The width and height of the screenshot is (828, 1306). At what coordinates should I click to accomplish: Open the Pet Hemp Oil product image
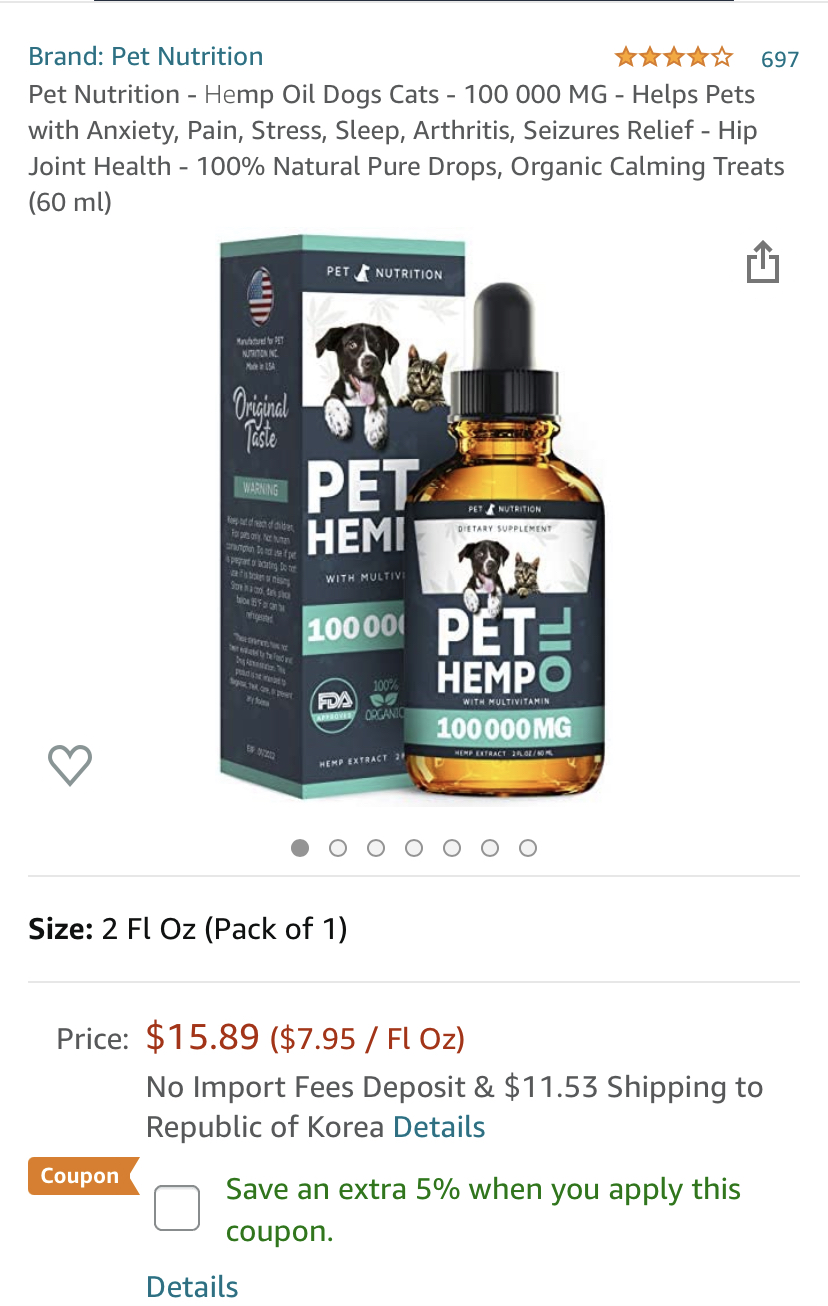(x=413, y=520)
